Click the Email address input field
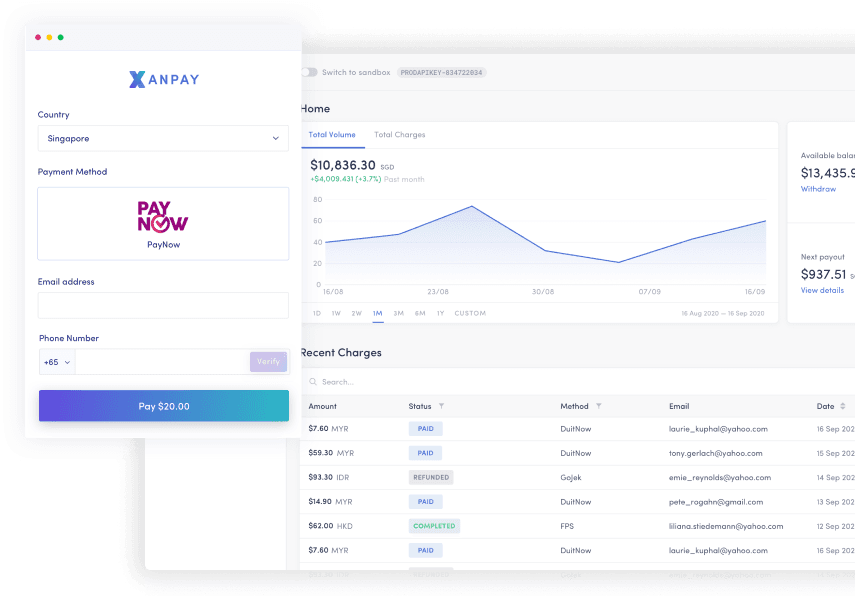The image size is (855, 596). [163, 305]
